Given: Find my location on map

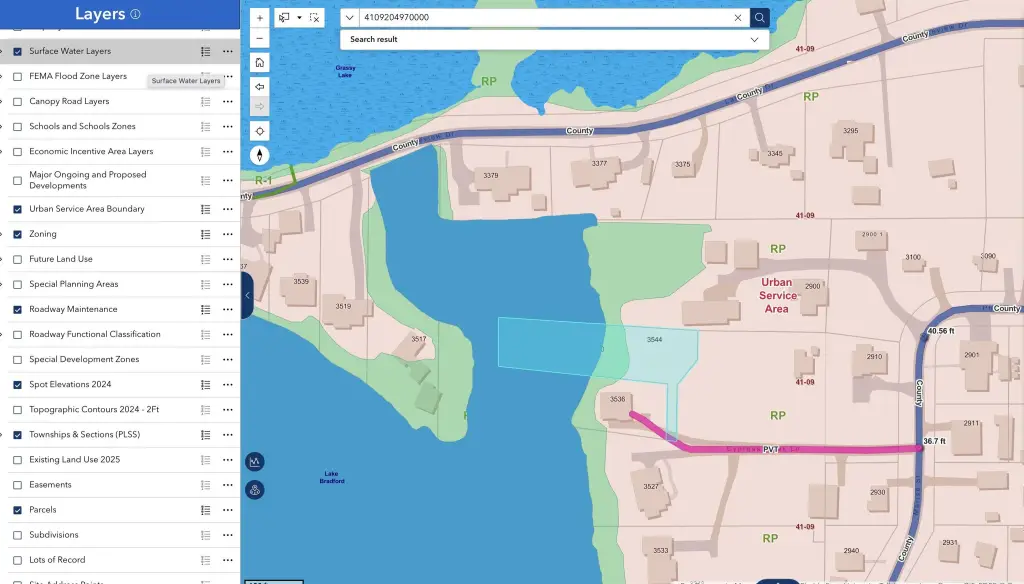Looking at the screenshot, I should point(259,131).
